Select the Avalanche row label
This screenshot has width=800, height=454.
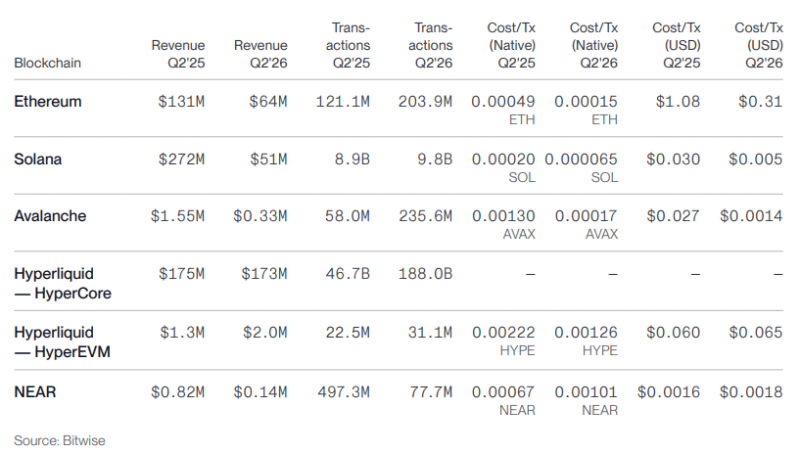(50, 216)
